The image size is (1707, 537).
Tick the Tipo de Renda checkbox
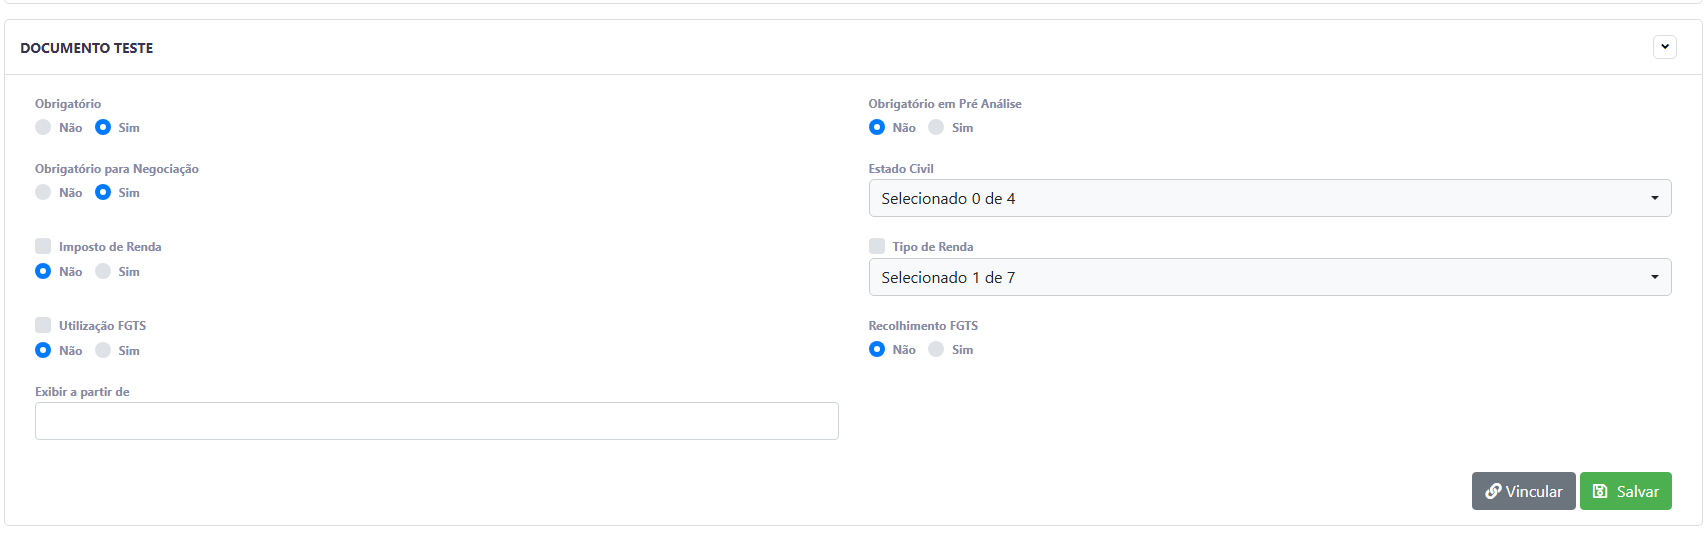877,246
